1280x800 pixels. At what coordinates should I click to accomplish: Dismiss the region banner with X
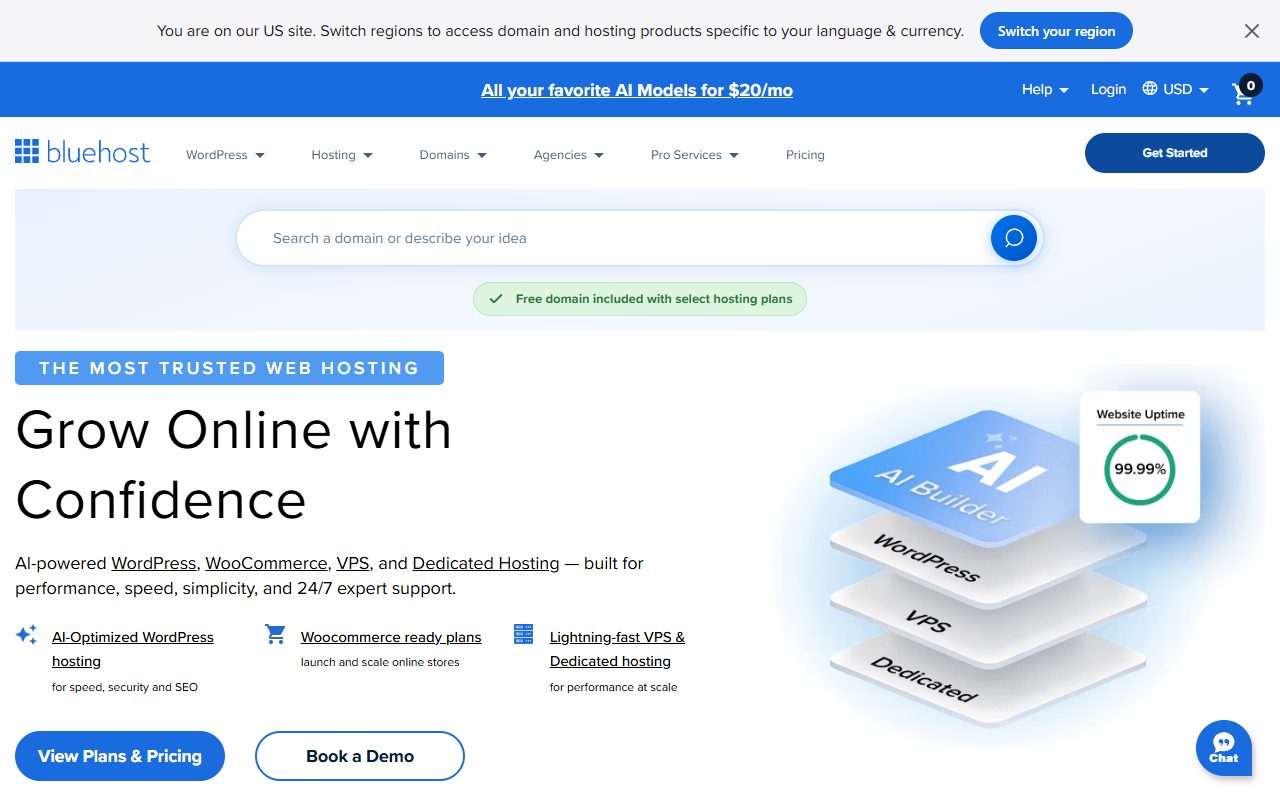[x=1251, y=31]
